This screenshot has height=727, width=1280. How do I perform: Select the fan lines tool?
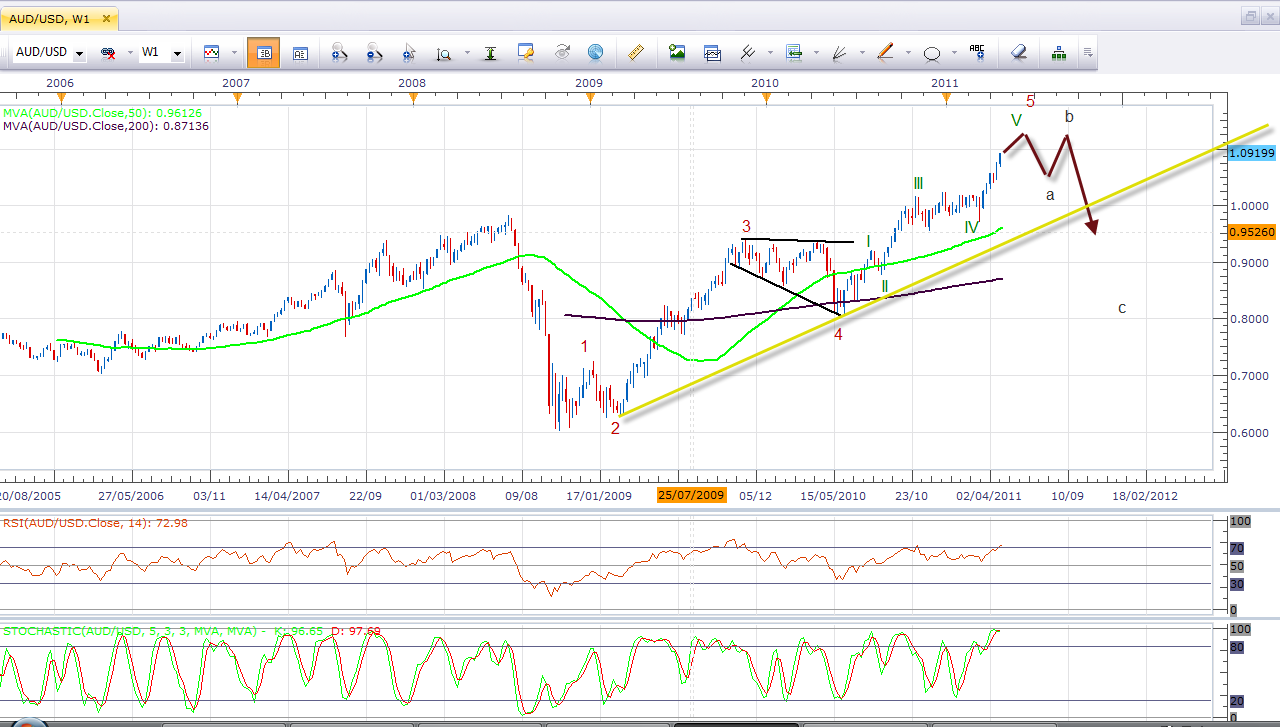point(840,52)
